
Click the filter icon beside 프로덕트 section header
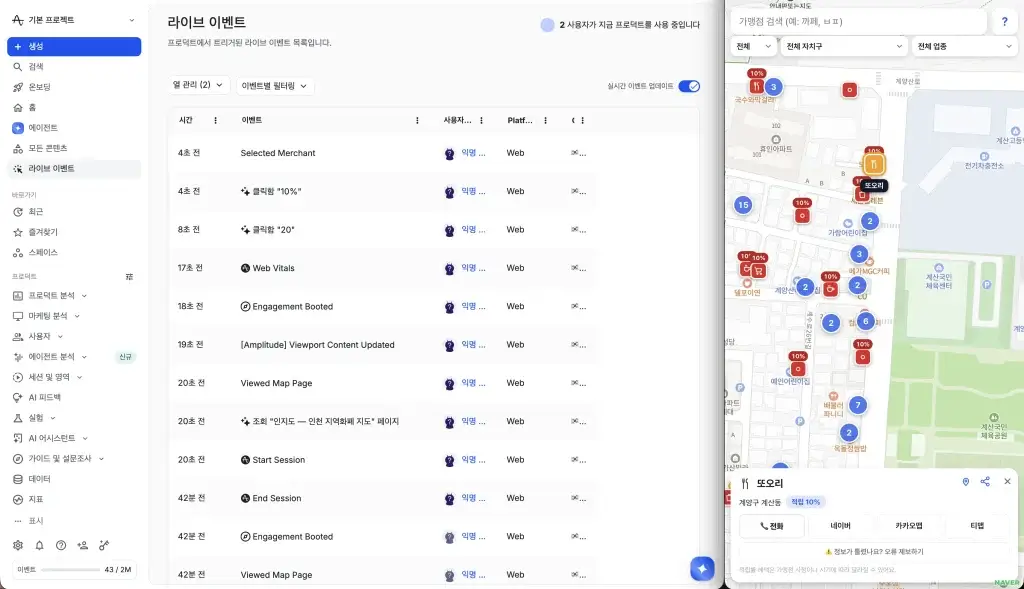click(129, 277)
